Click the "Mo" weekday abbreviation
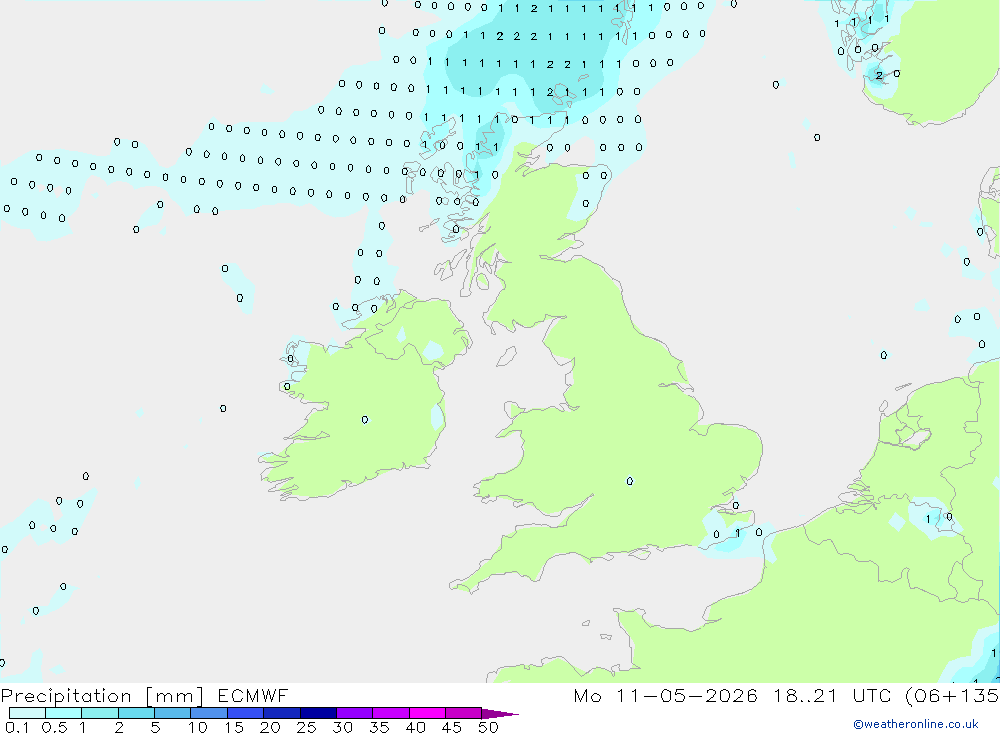The width and height of the screenshot is (1000, 733). 587,695
